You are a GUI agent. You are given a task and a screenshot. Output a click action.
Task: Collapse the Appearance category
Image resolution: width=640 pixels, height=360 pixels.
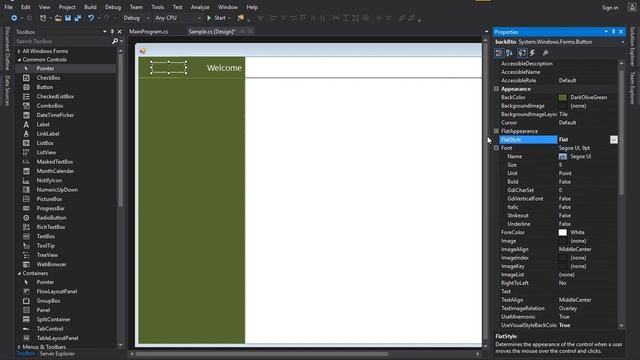point(496,89)
